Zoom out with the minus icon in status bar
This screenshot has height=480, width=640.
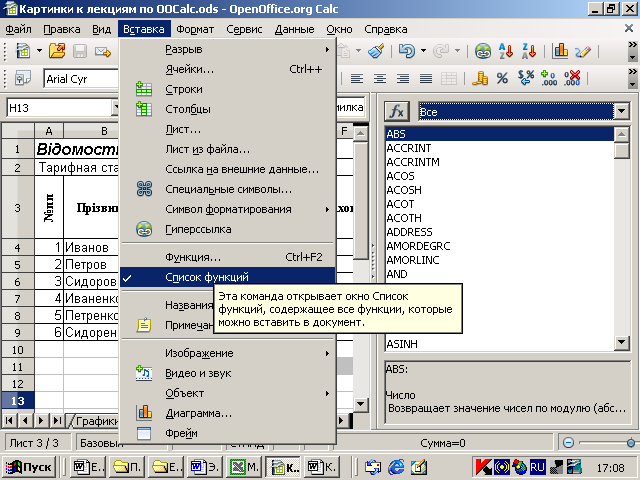[568, 442]
